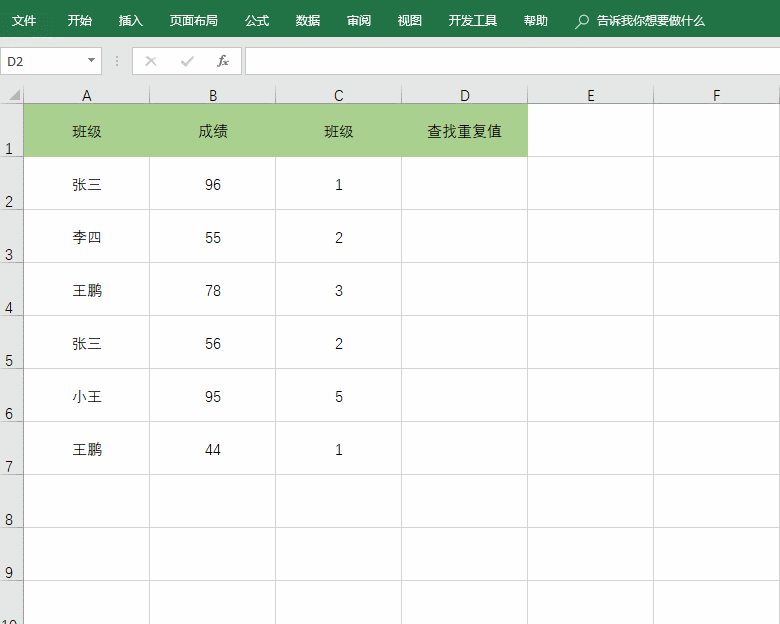Expand the Name Box dropdown arrow
The width and height of the screenshot is (780, 624).
(91, 61)
